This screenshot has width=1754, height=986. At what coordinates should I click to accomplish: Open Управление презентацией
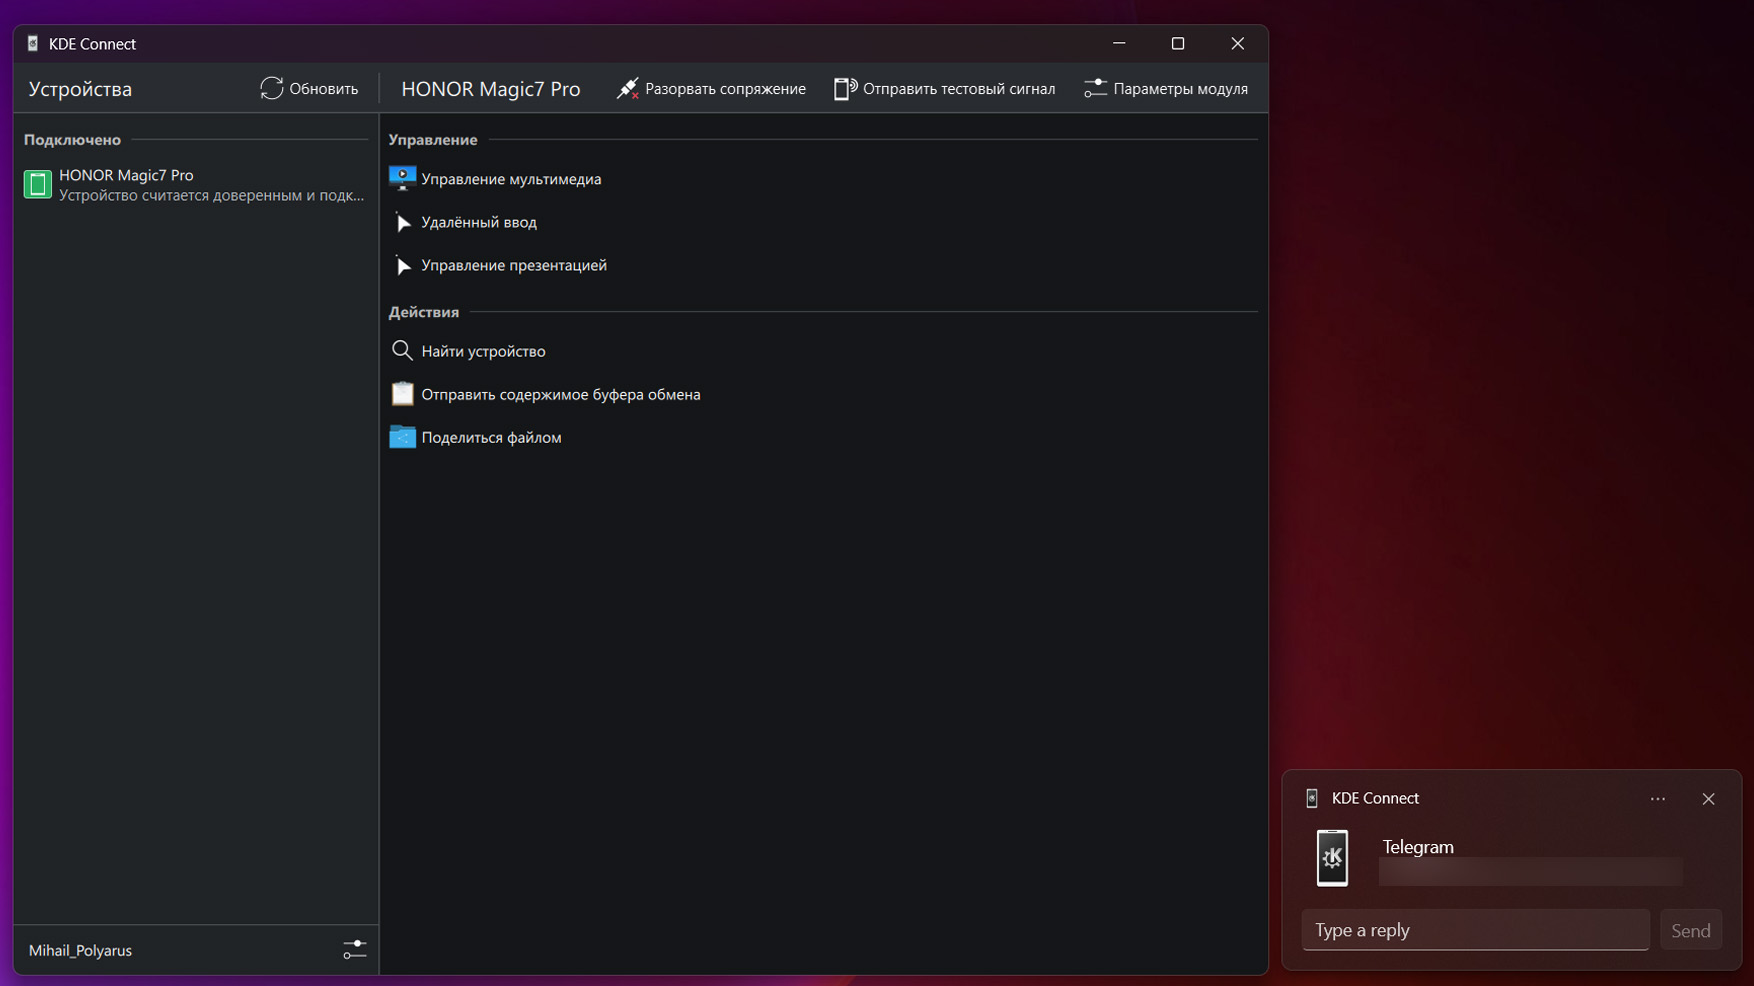513,265
